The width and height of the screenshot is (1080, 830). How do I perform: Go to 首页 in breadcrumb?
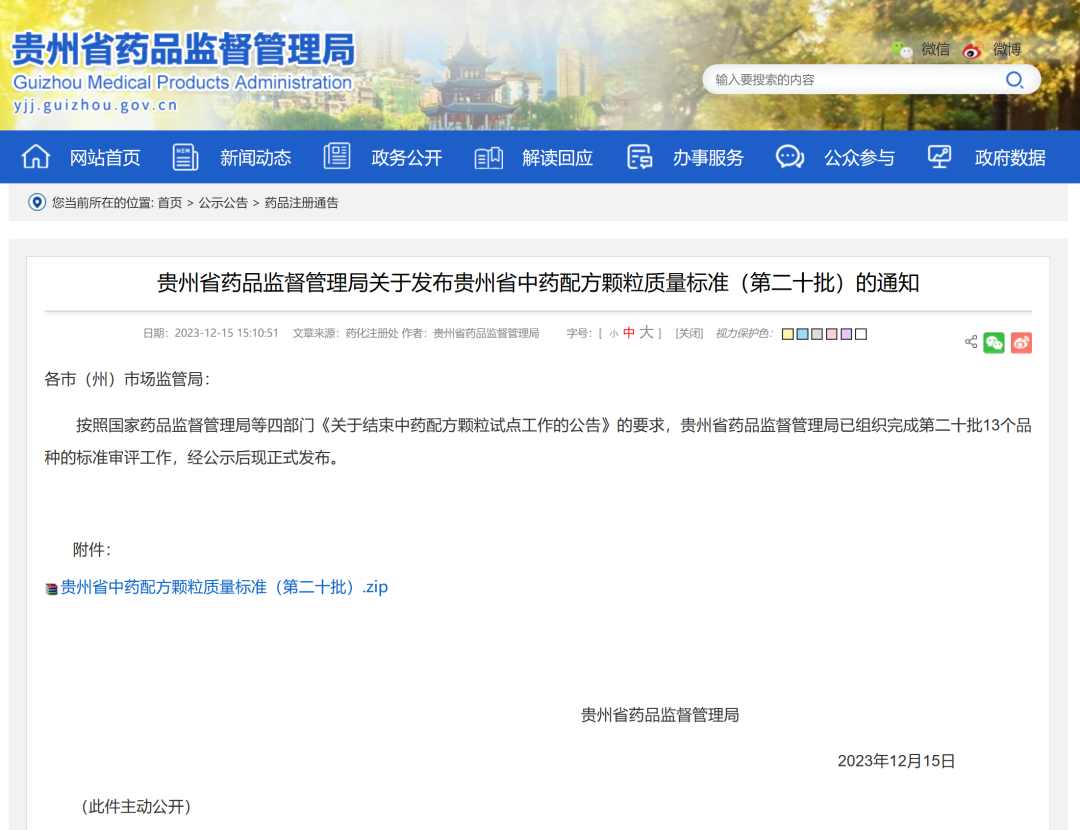pyautogui.click(x=169, y=203)
